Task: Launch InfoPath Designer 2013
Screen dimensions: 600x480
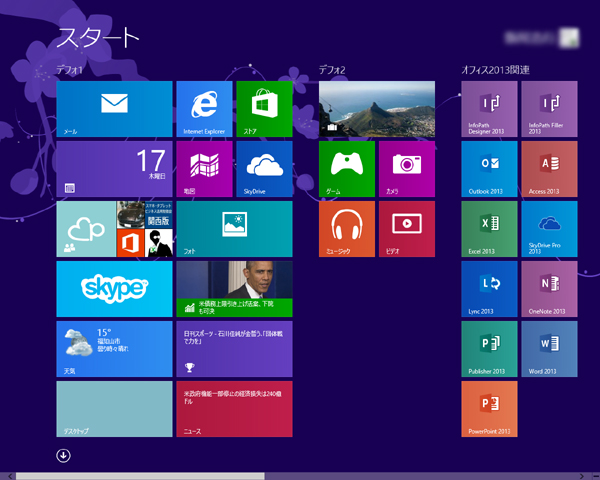Action: (x=489, y=109)
